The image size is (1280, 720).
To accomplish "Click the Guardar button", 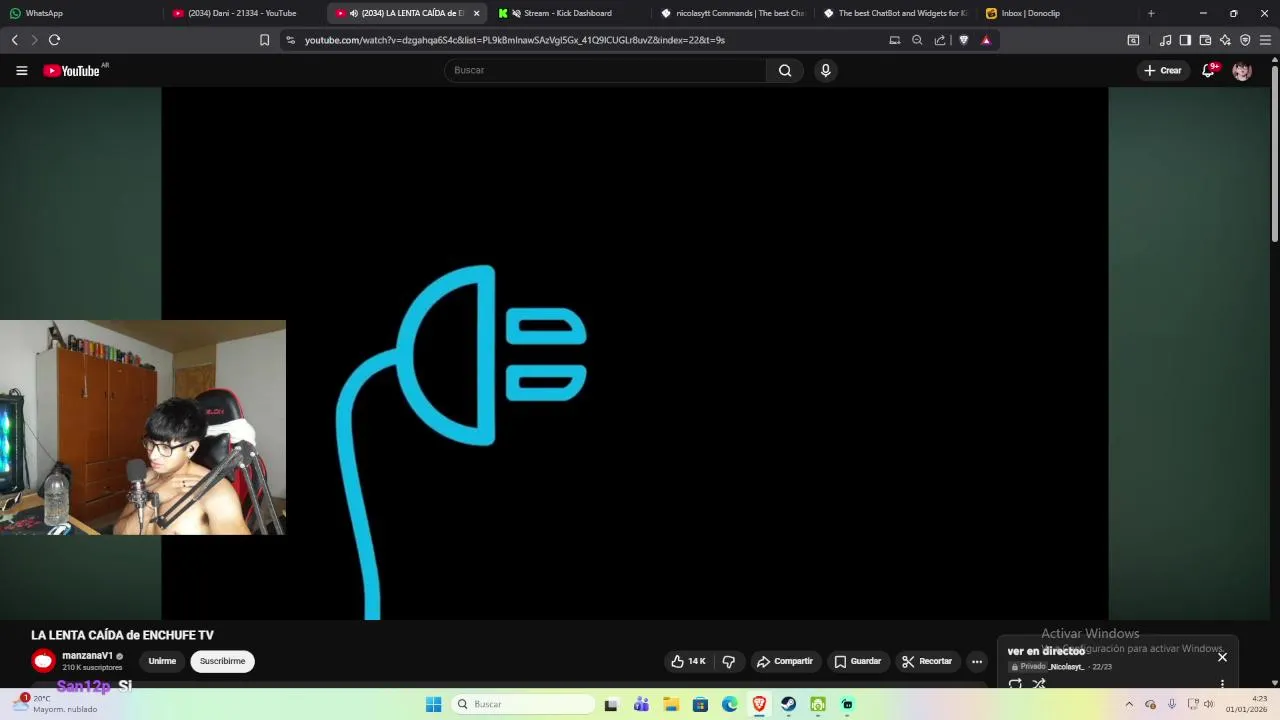I will click(857, 661).
